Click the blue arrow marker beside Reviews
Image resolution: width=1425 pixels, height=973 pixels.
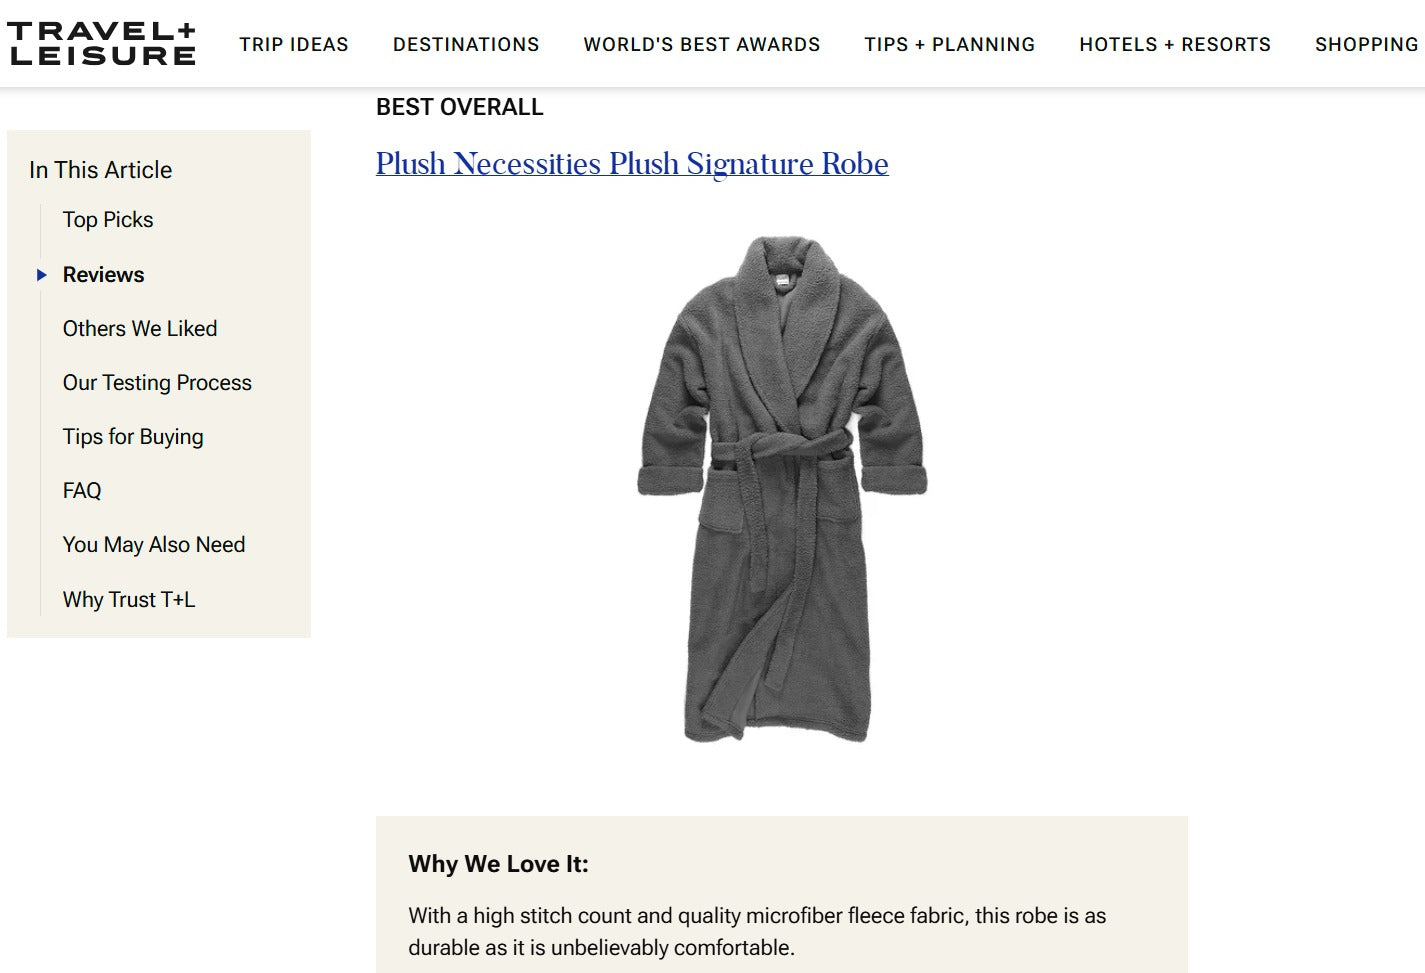point(42,275)
